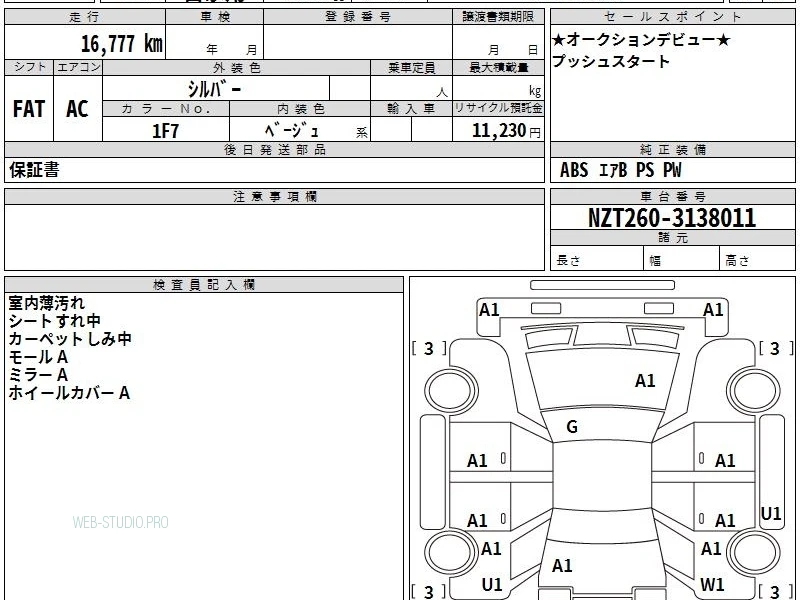The width and height of the screenshot is (800, 600).
Task: Click the "検査員記入欄" section header
Action: pyautogui.click(x=204, y=285)
